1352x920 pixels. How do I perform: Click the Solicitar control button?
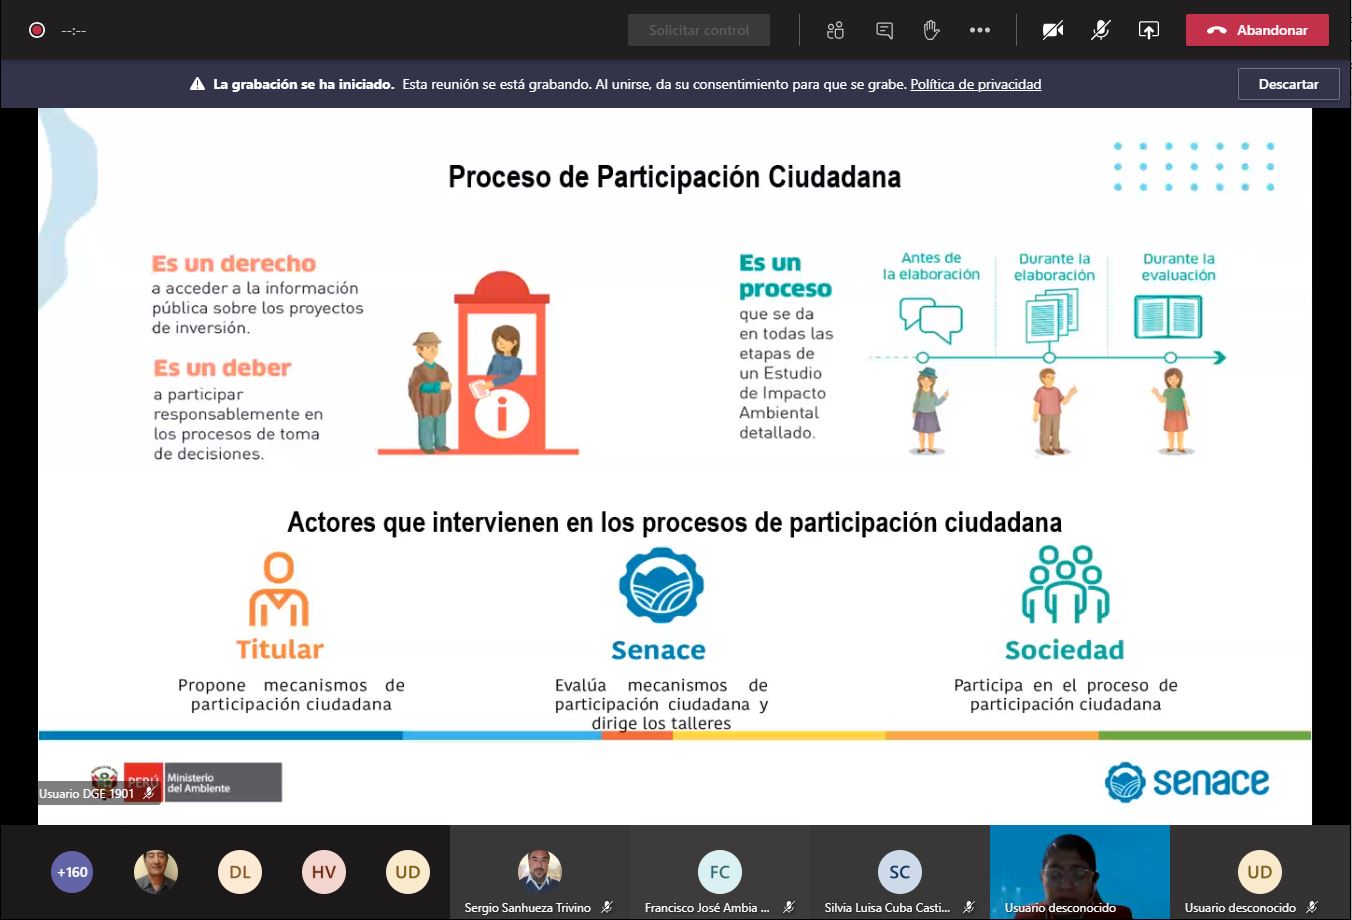click(698, 30)
